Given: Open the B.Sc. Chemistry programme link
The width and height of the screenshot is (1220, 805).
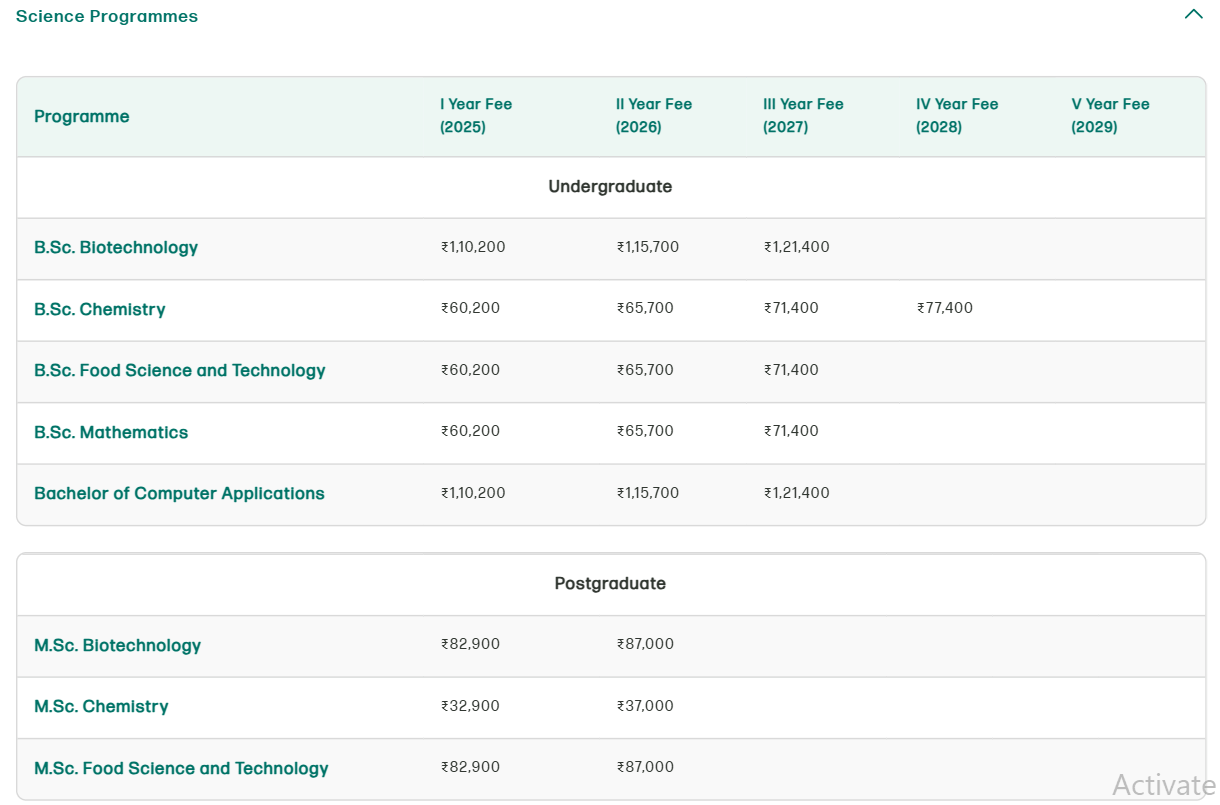Looking at the screenshot, I should coord(100,309).
